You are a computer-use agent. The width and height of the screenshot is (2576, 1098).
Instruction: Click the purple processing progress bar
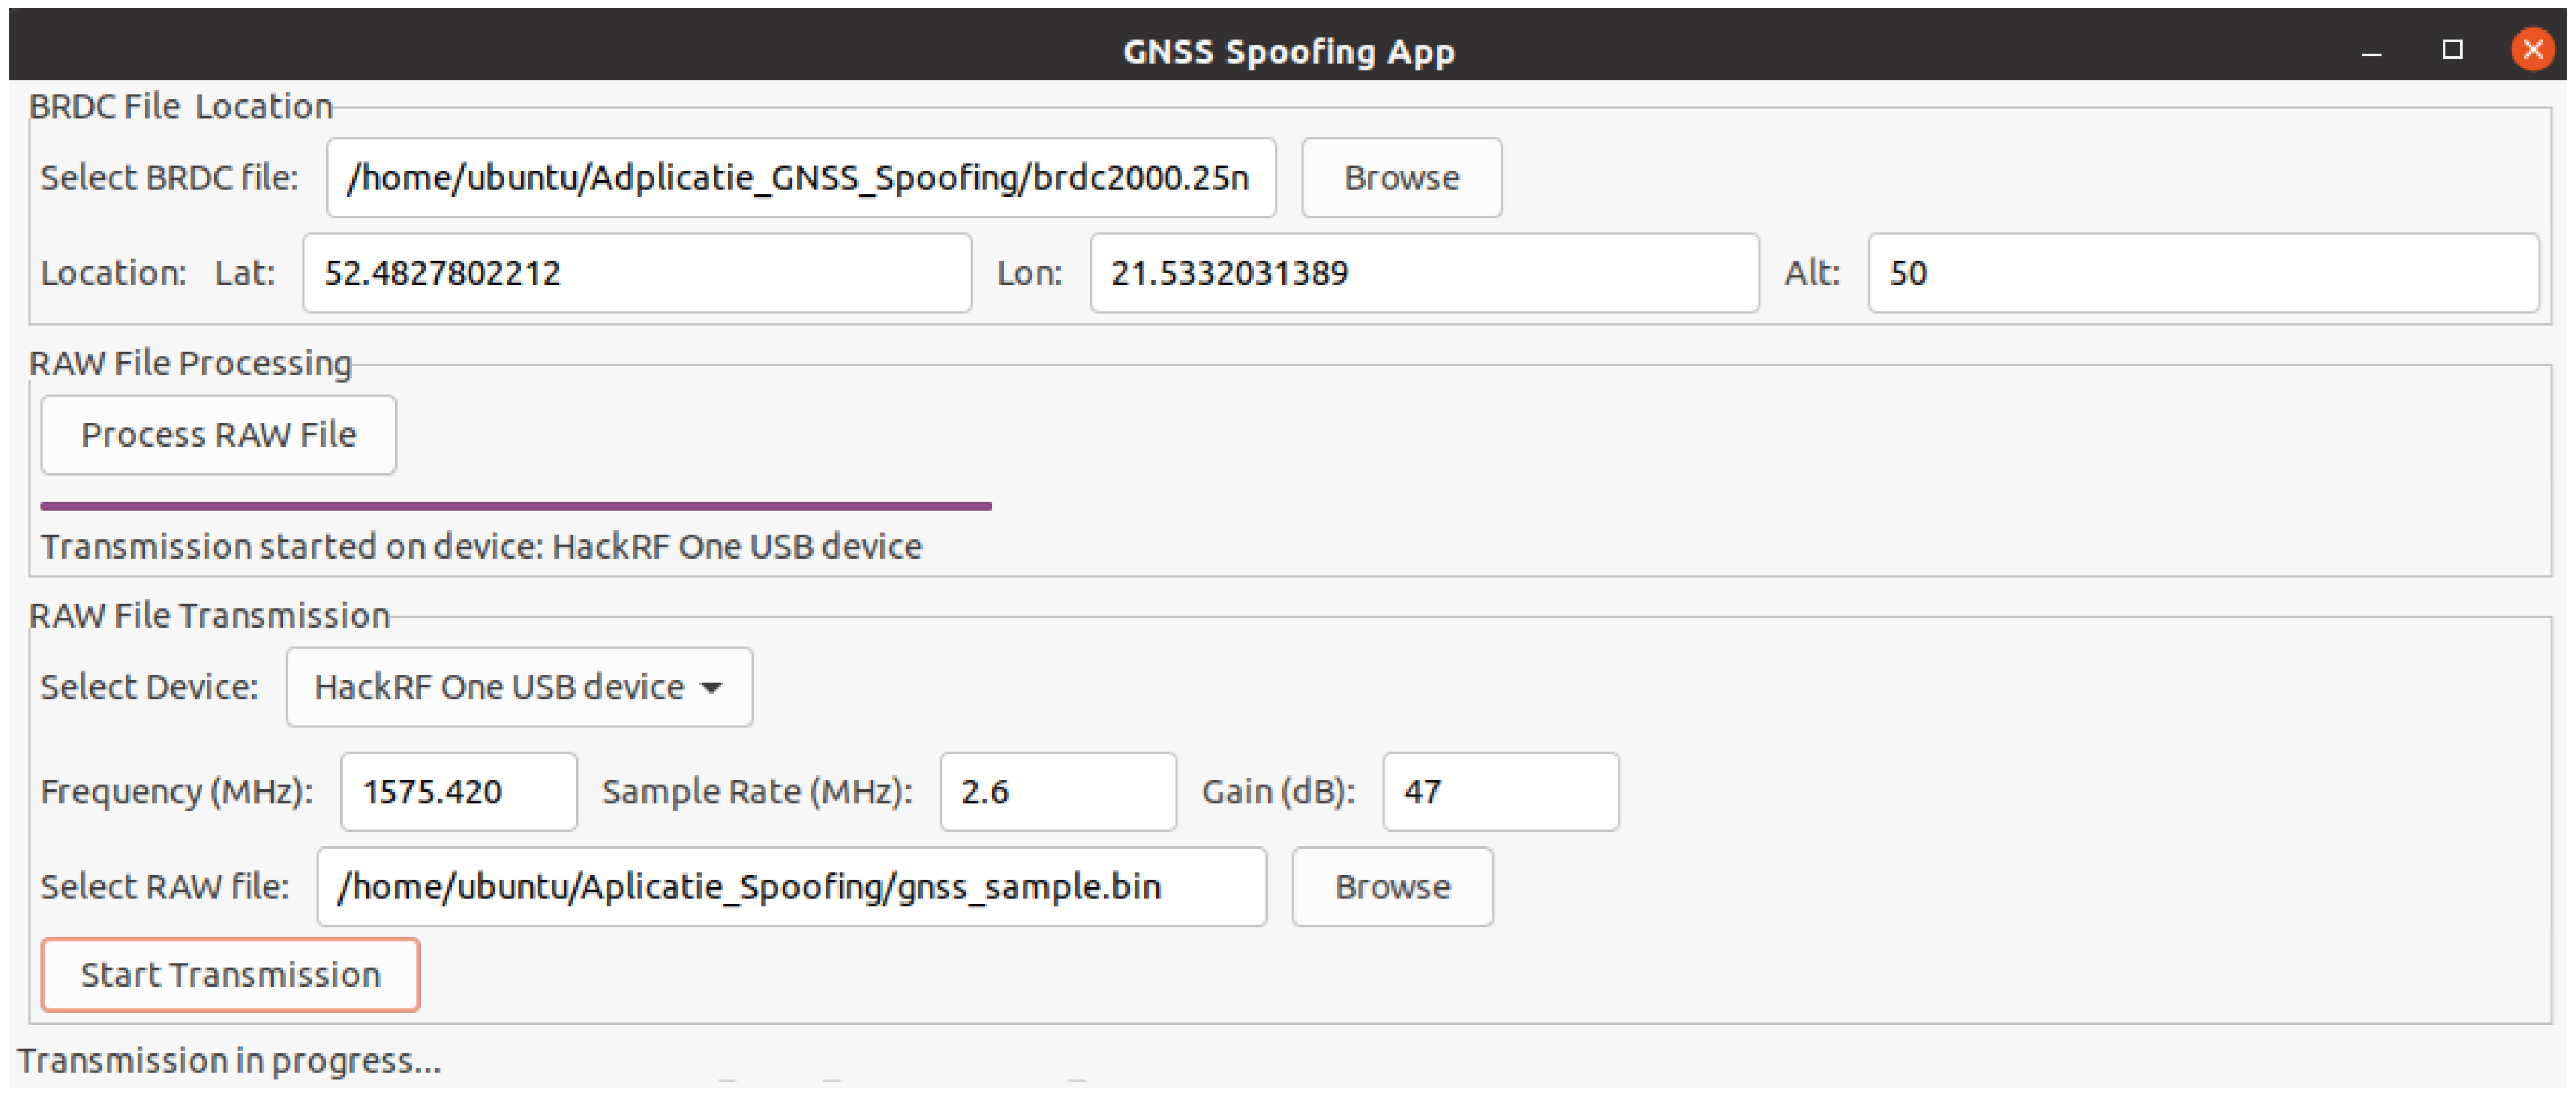(515, 506)
